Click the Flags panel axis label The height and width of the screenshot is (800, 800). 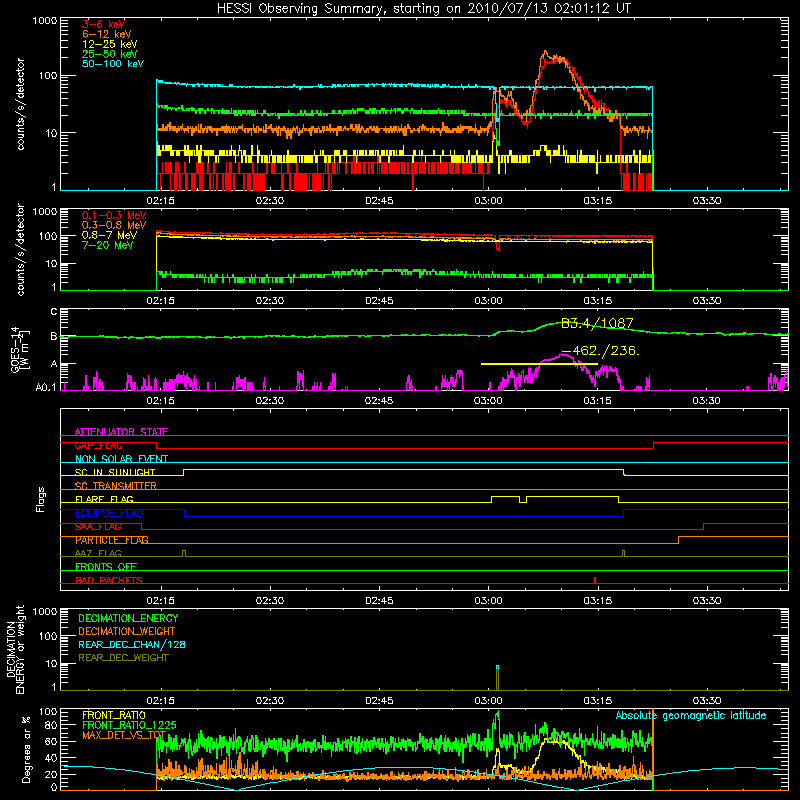point(41,499)
